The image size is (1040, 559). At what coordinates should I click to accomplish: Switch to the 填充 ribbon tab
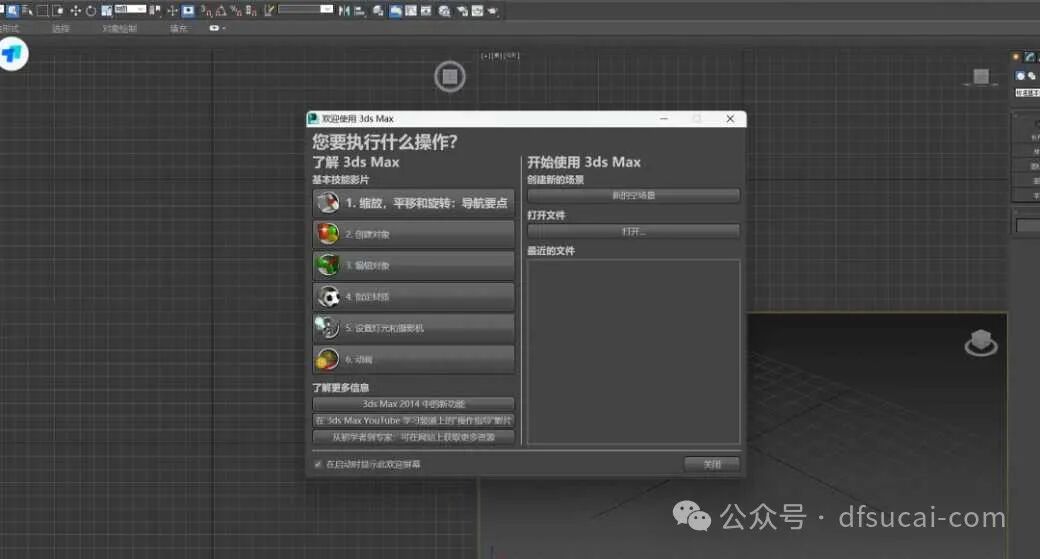coord(178,29)
